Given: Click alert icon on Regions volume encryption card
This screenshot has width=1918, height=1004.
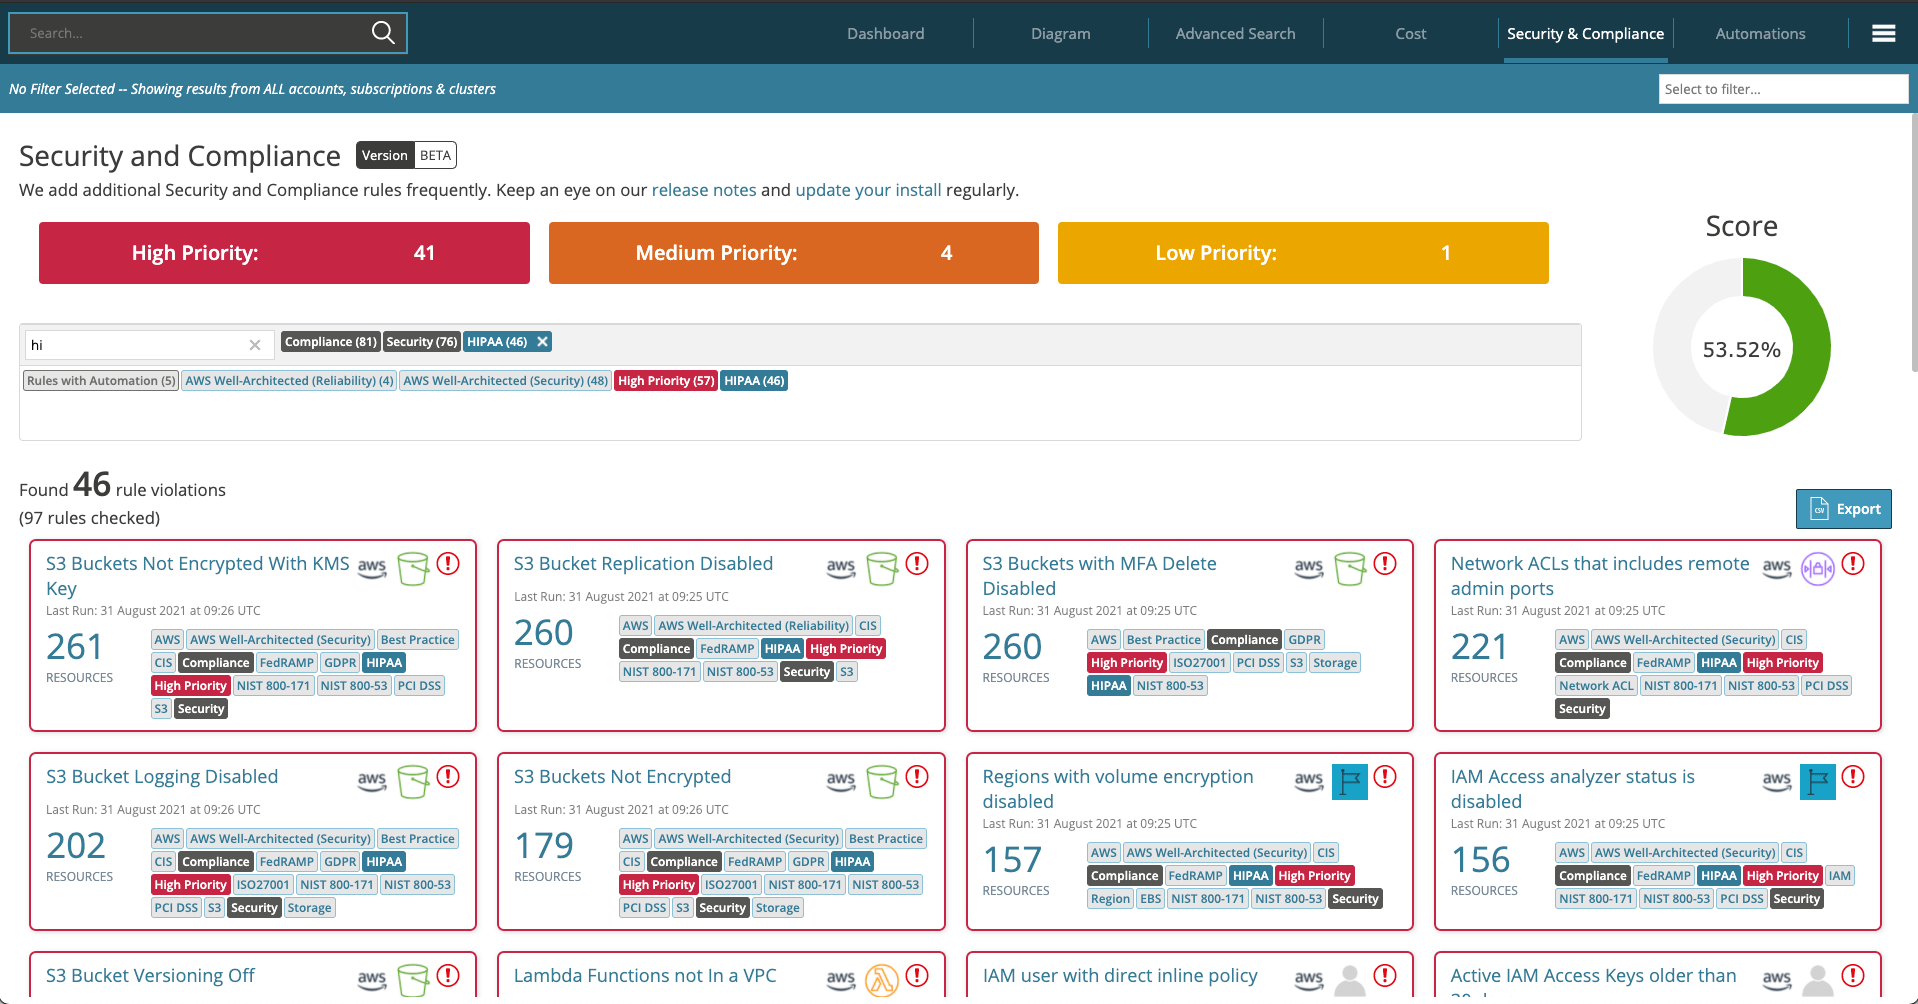Looking at the screenshot, I should pyautogui.click(x=1385, y=777).
